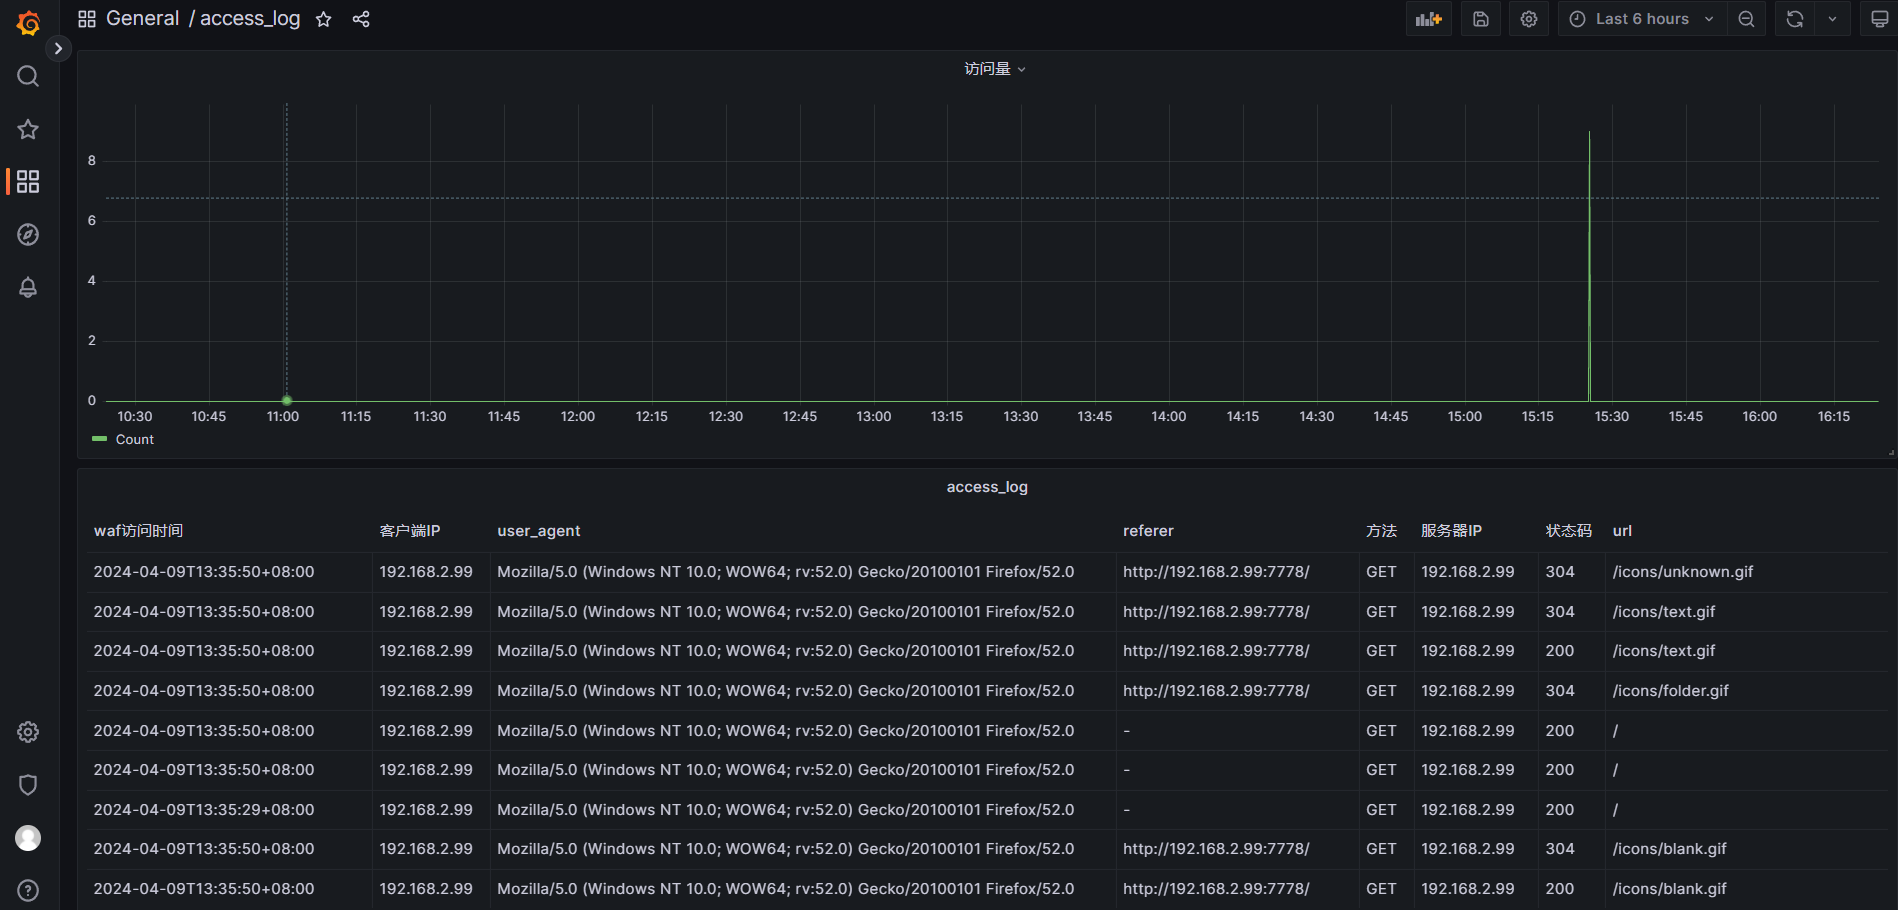Open the Last 6 hours time picker
The width and height of the screenshot is (1898, 910).
(1642, 19)
